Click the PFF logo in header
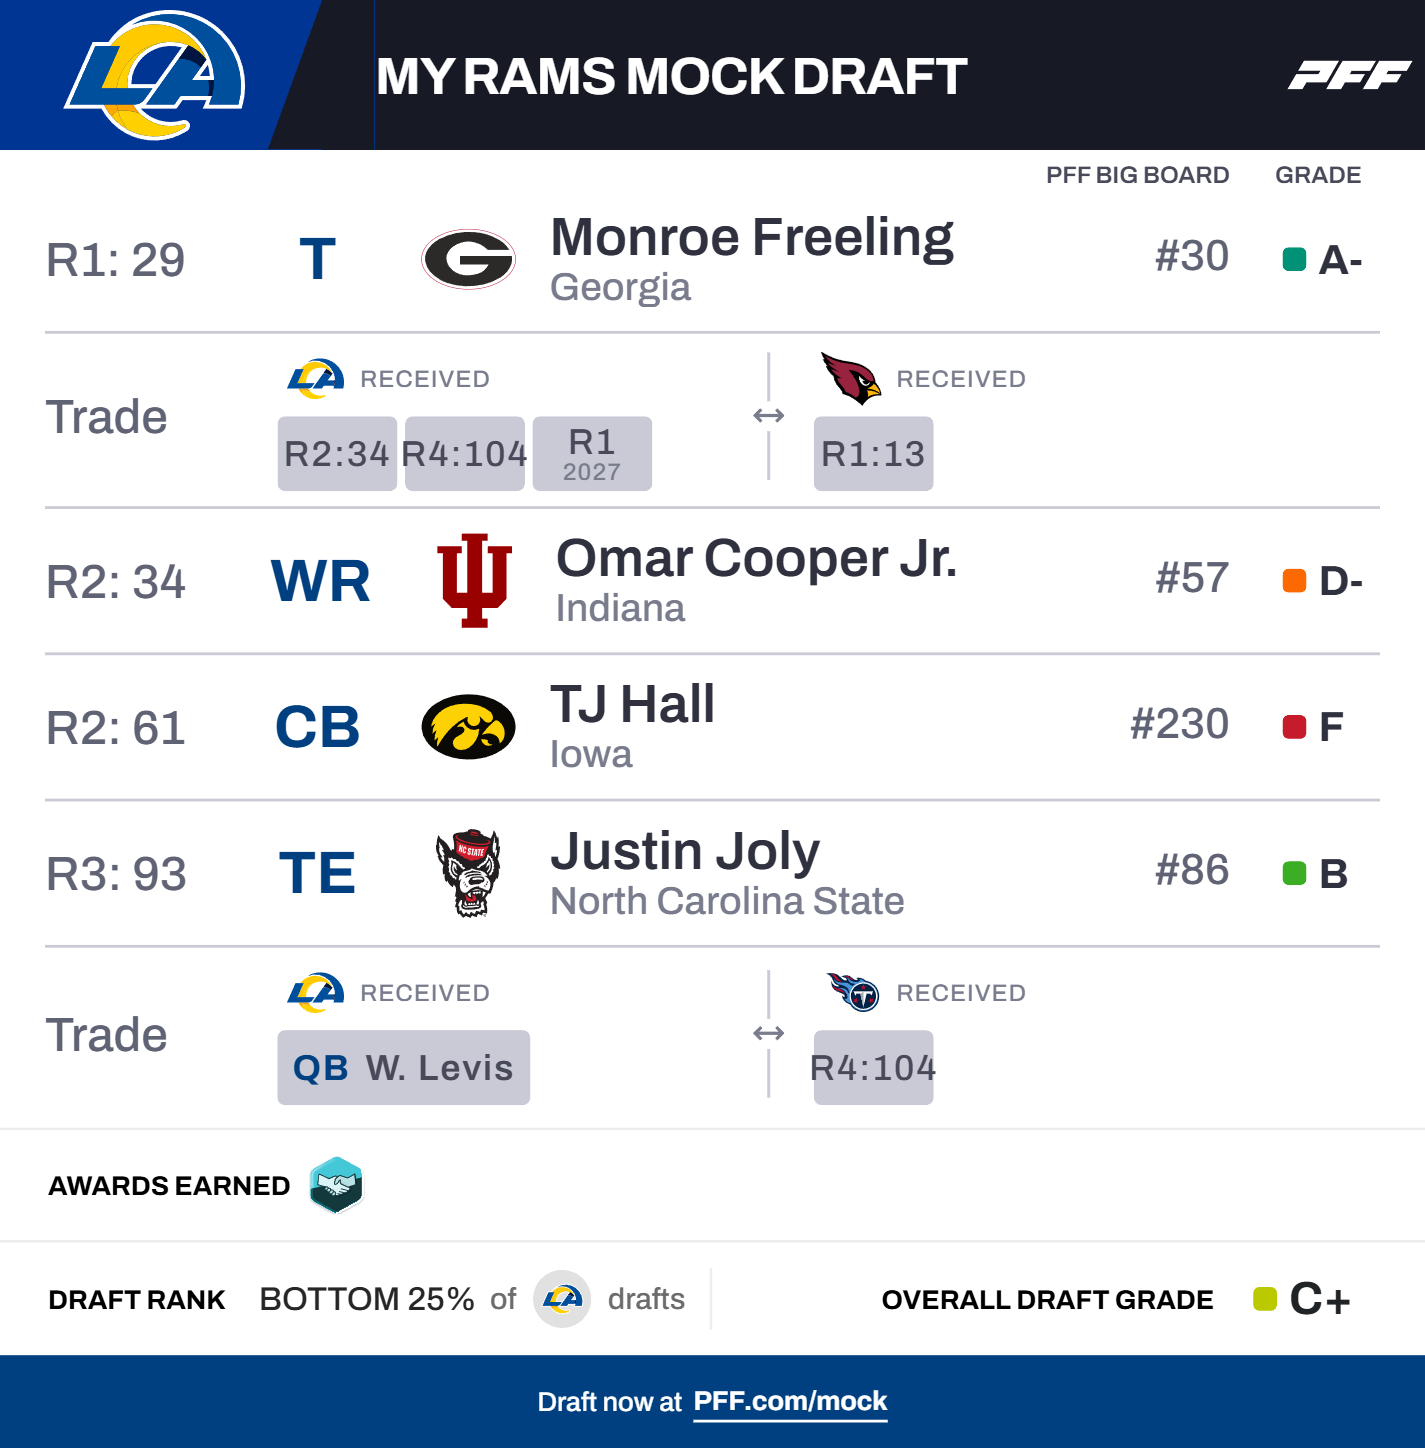Screen dimensions: 1425x1448 tap(1348, 75)
